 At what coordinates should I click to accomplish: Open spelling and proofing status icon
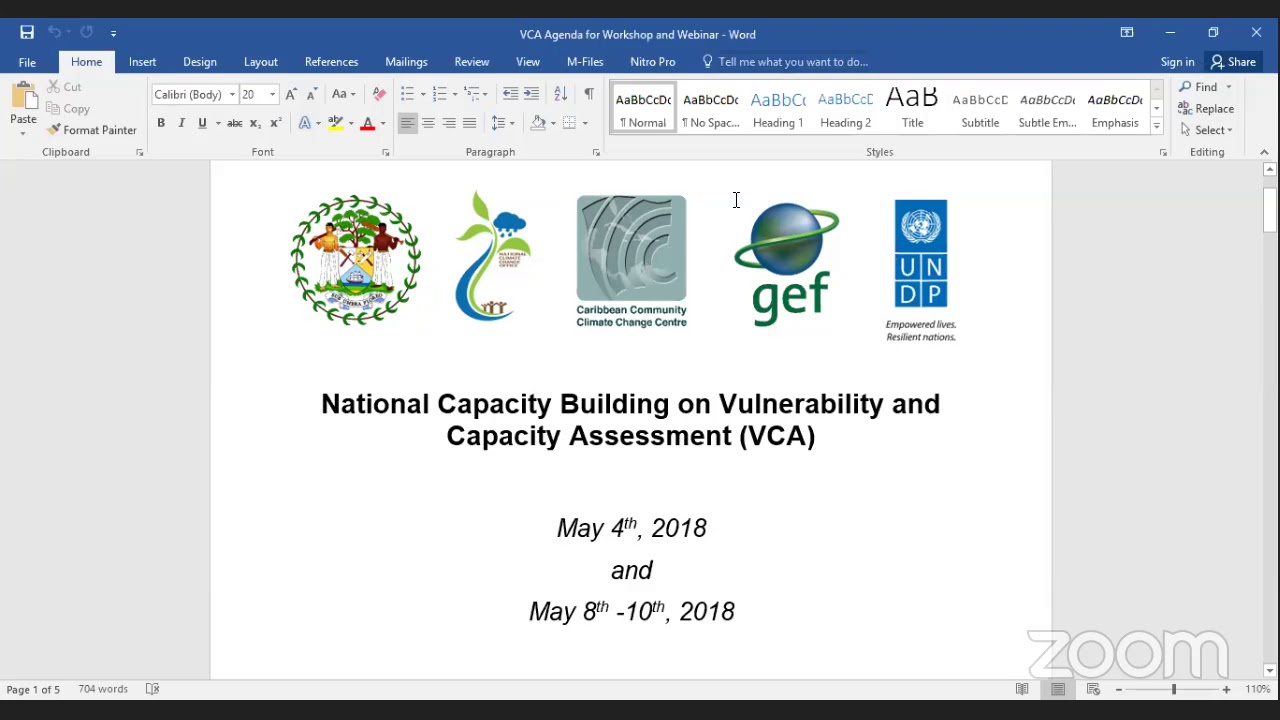click(152, 689)
